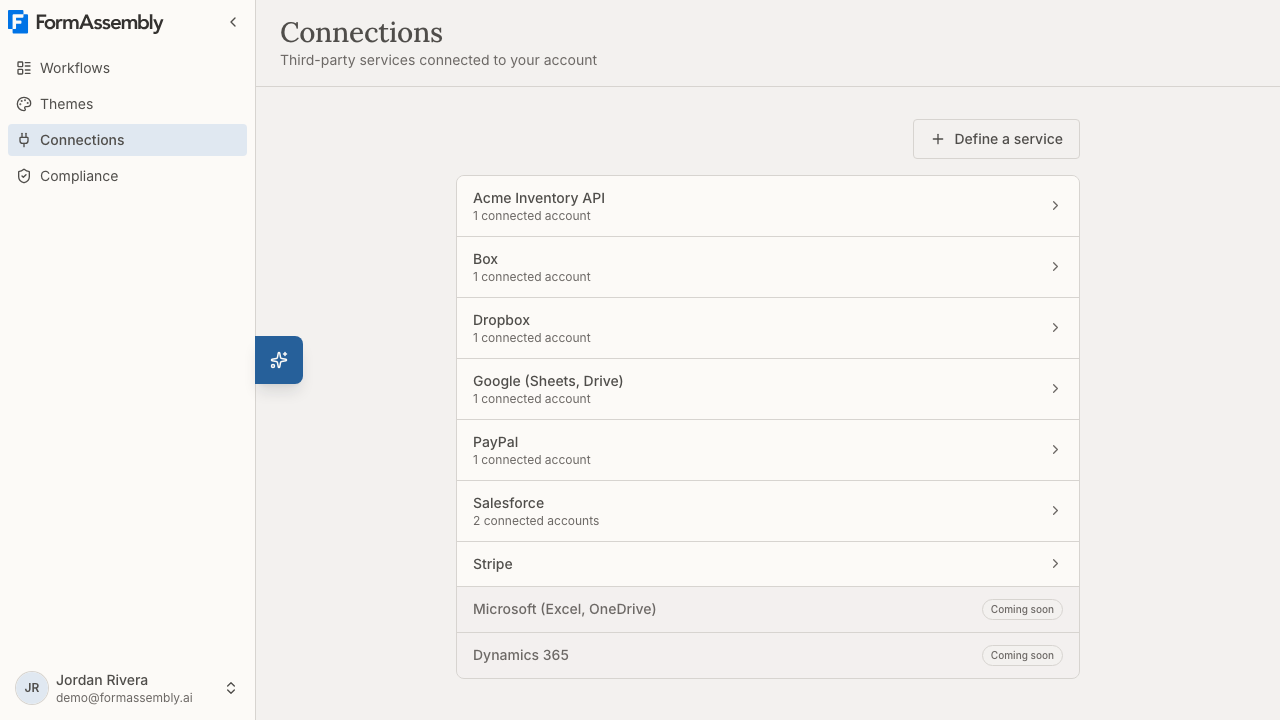Click the JR user avatar
The image size is (1280, 720).
[32, 688]
